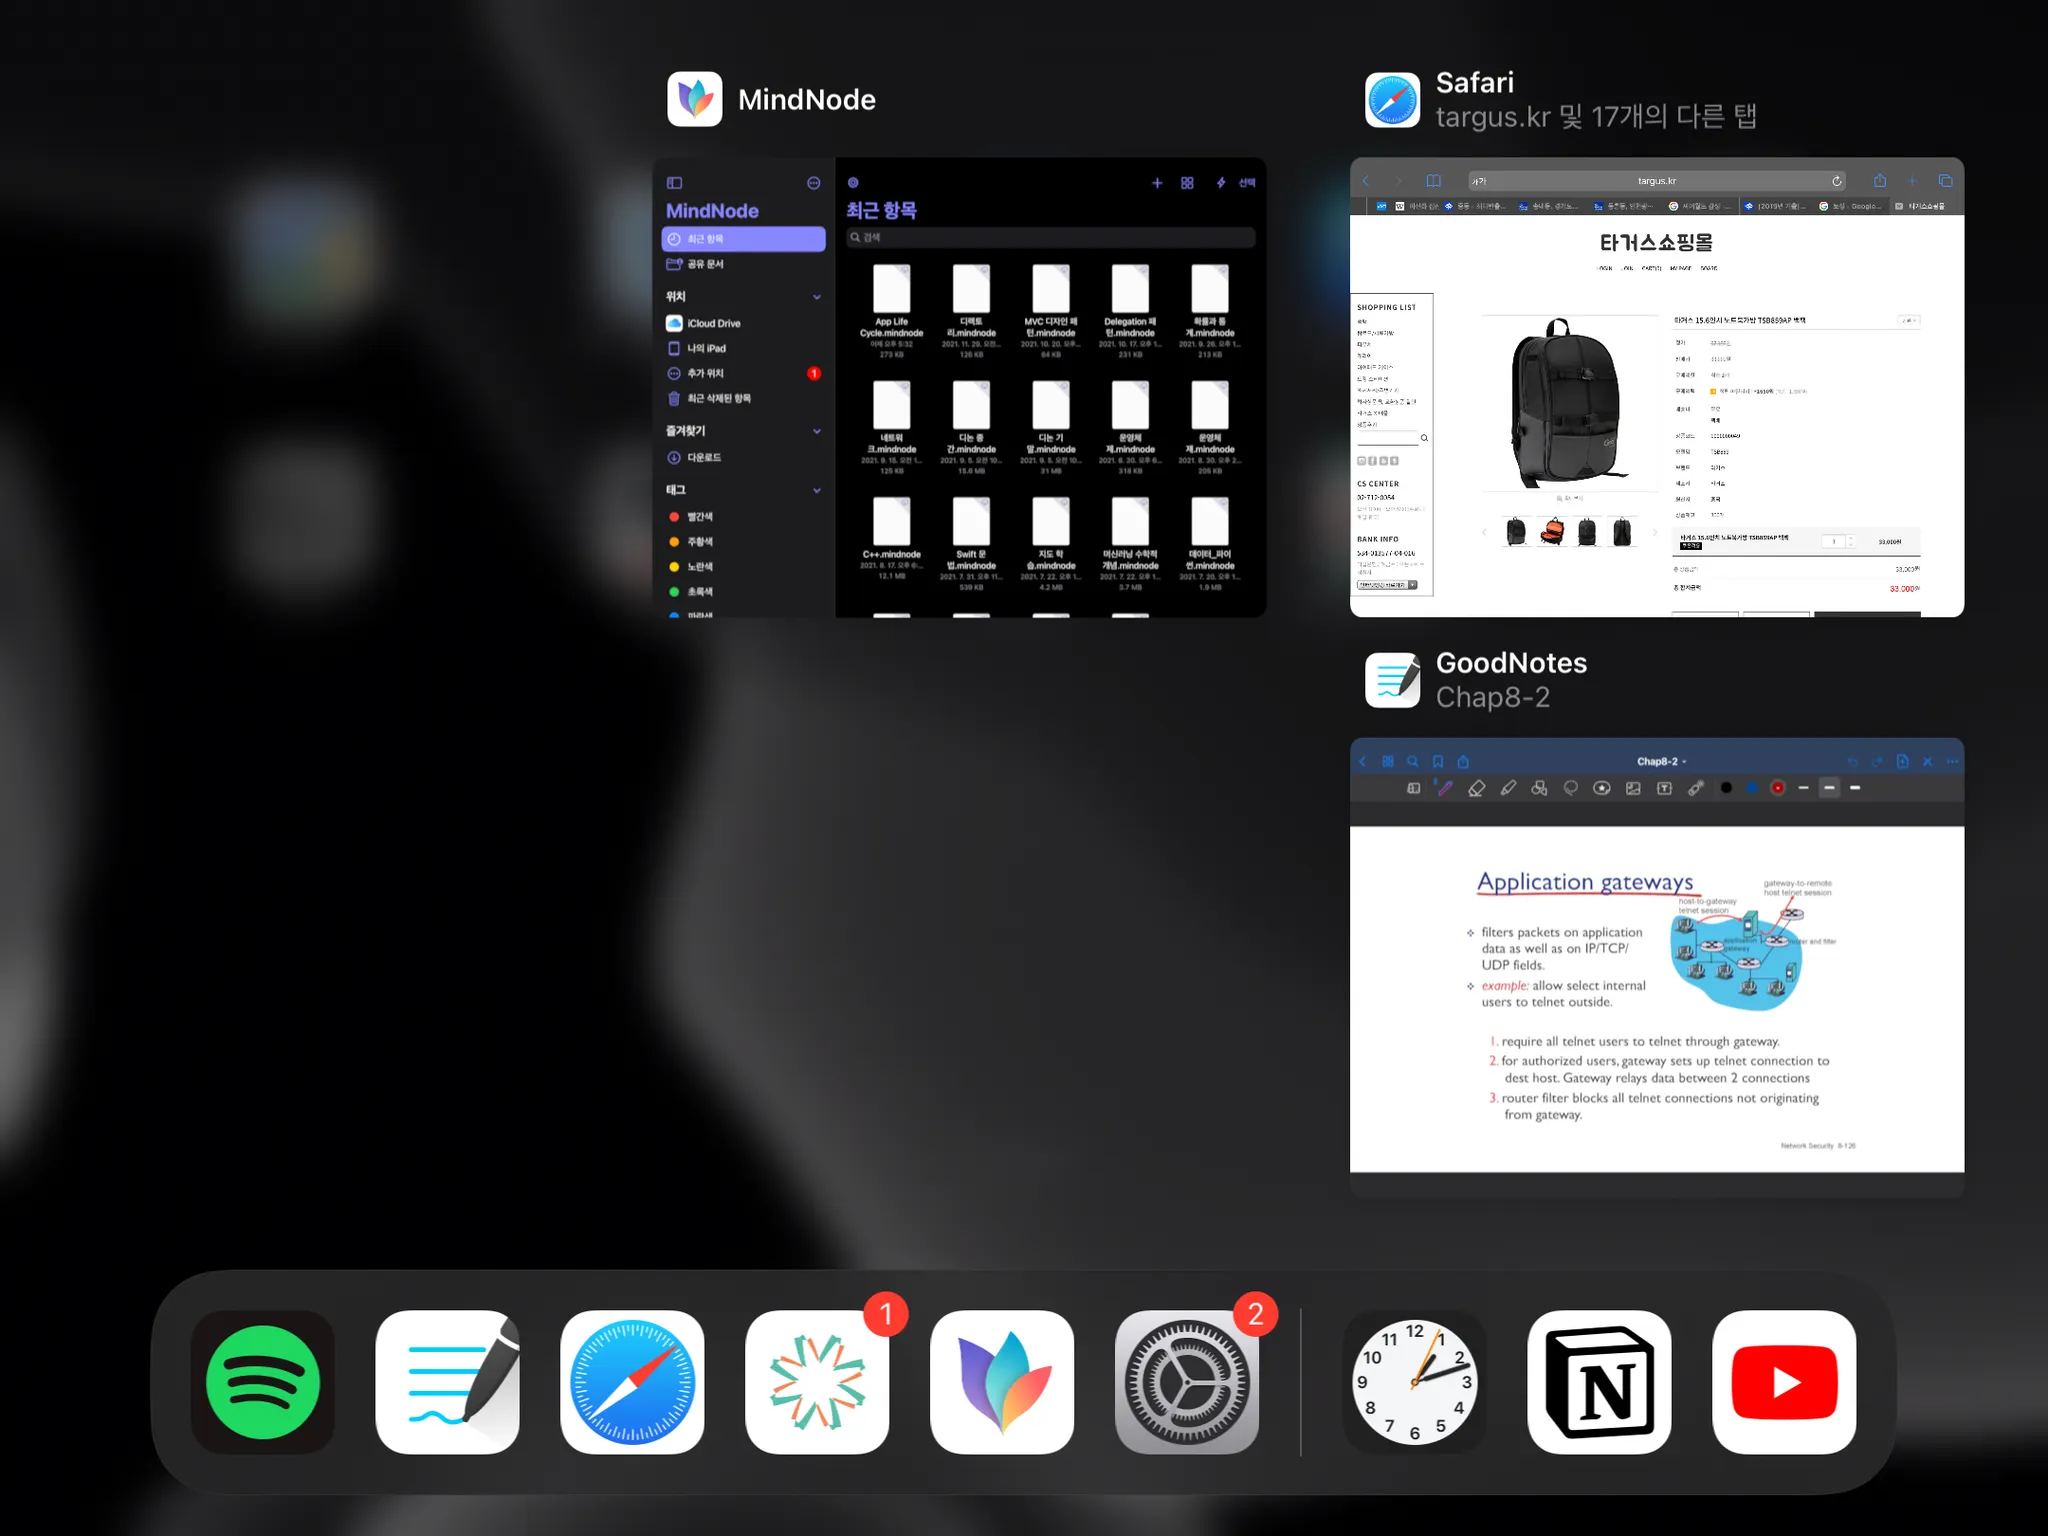Toggle the MindNode sidebar panel icon
This screenshot has width=2048, height=1536.
coord(674,183)
